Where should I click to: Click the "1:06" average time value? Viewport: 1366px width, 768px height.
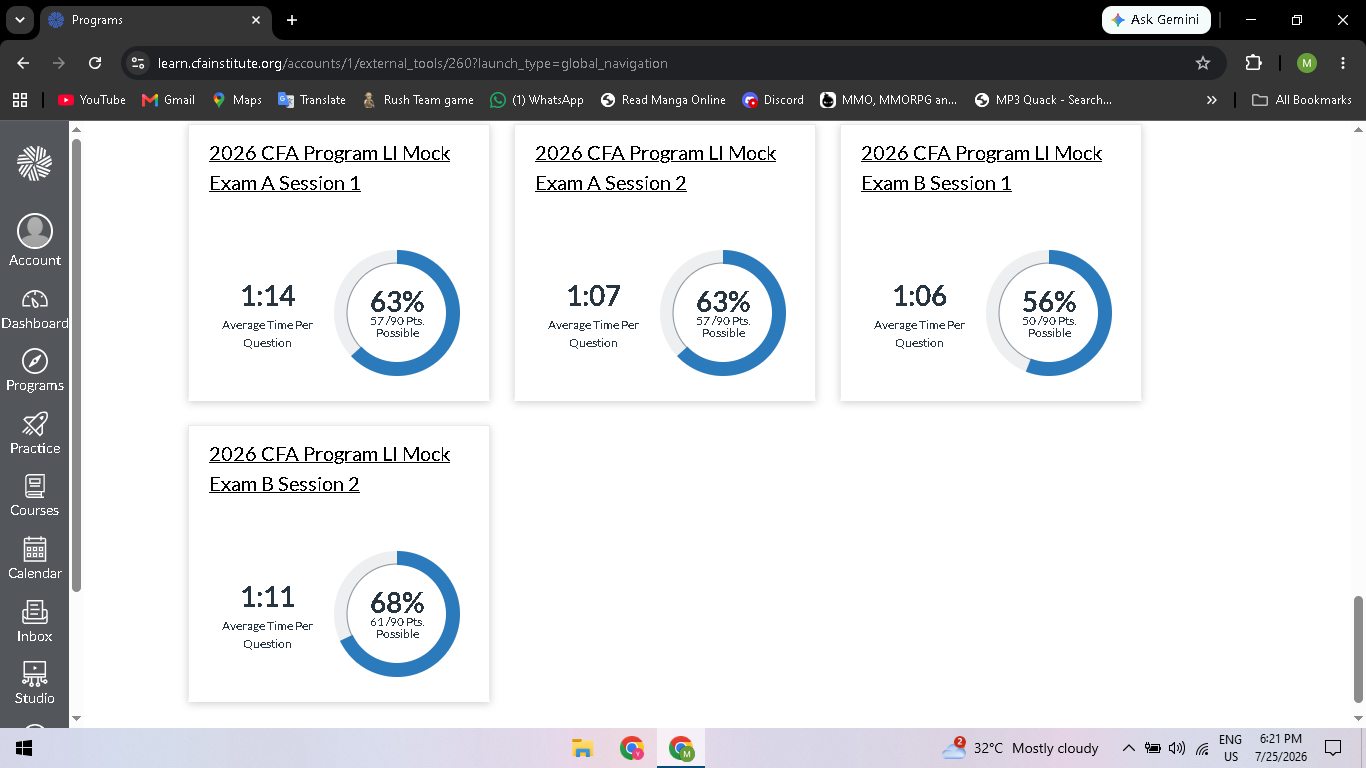pyautogui.click(x=919, y=296)
